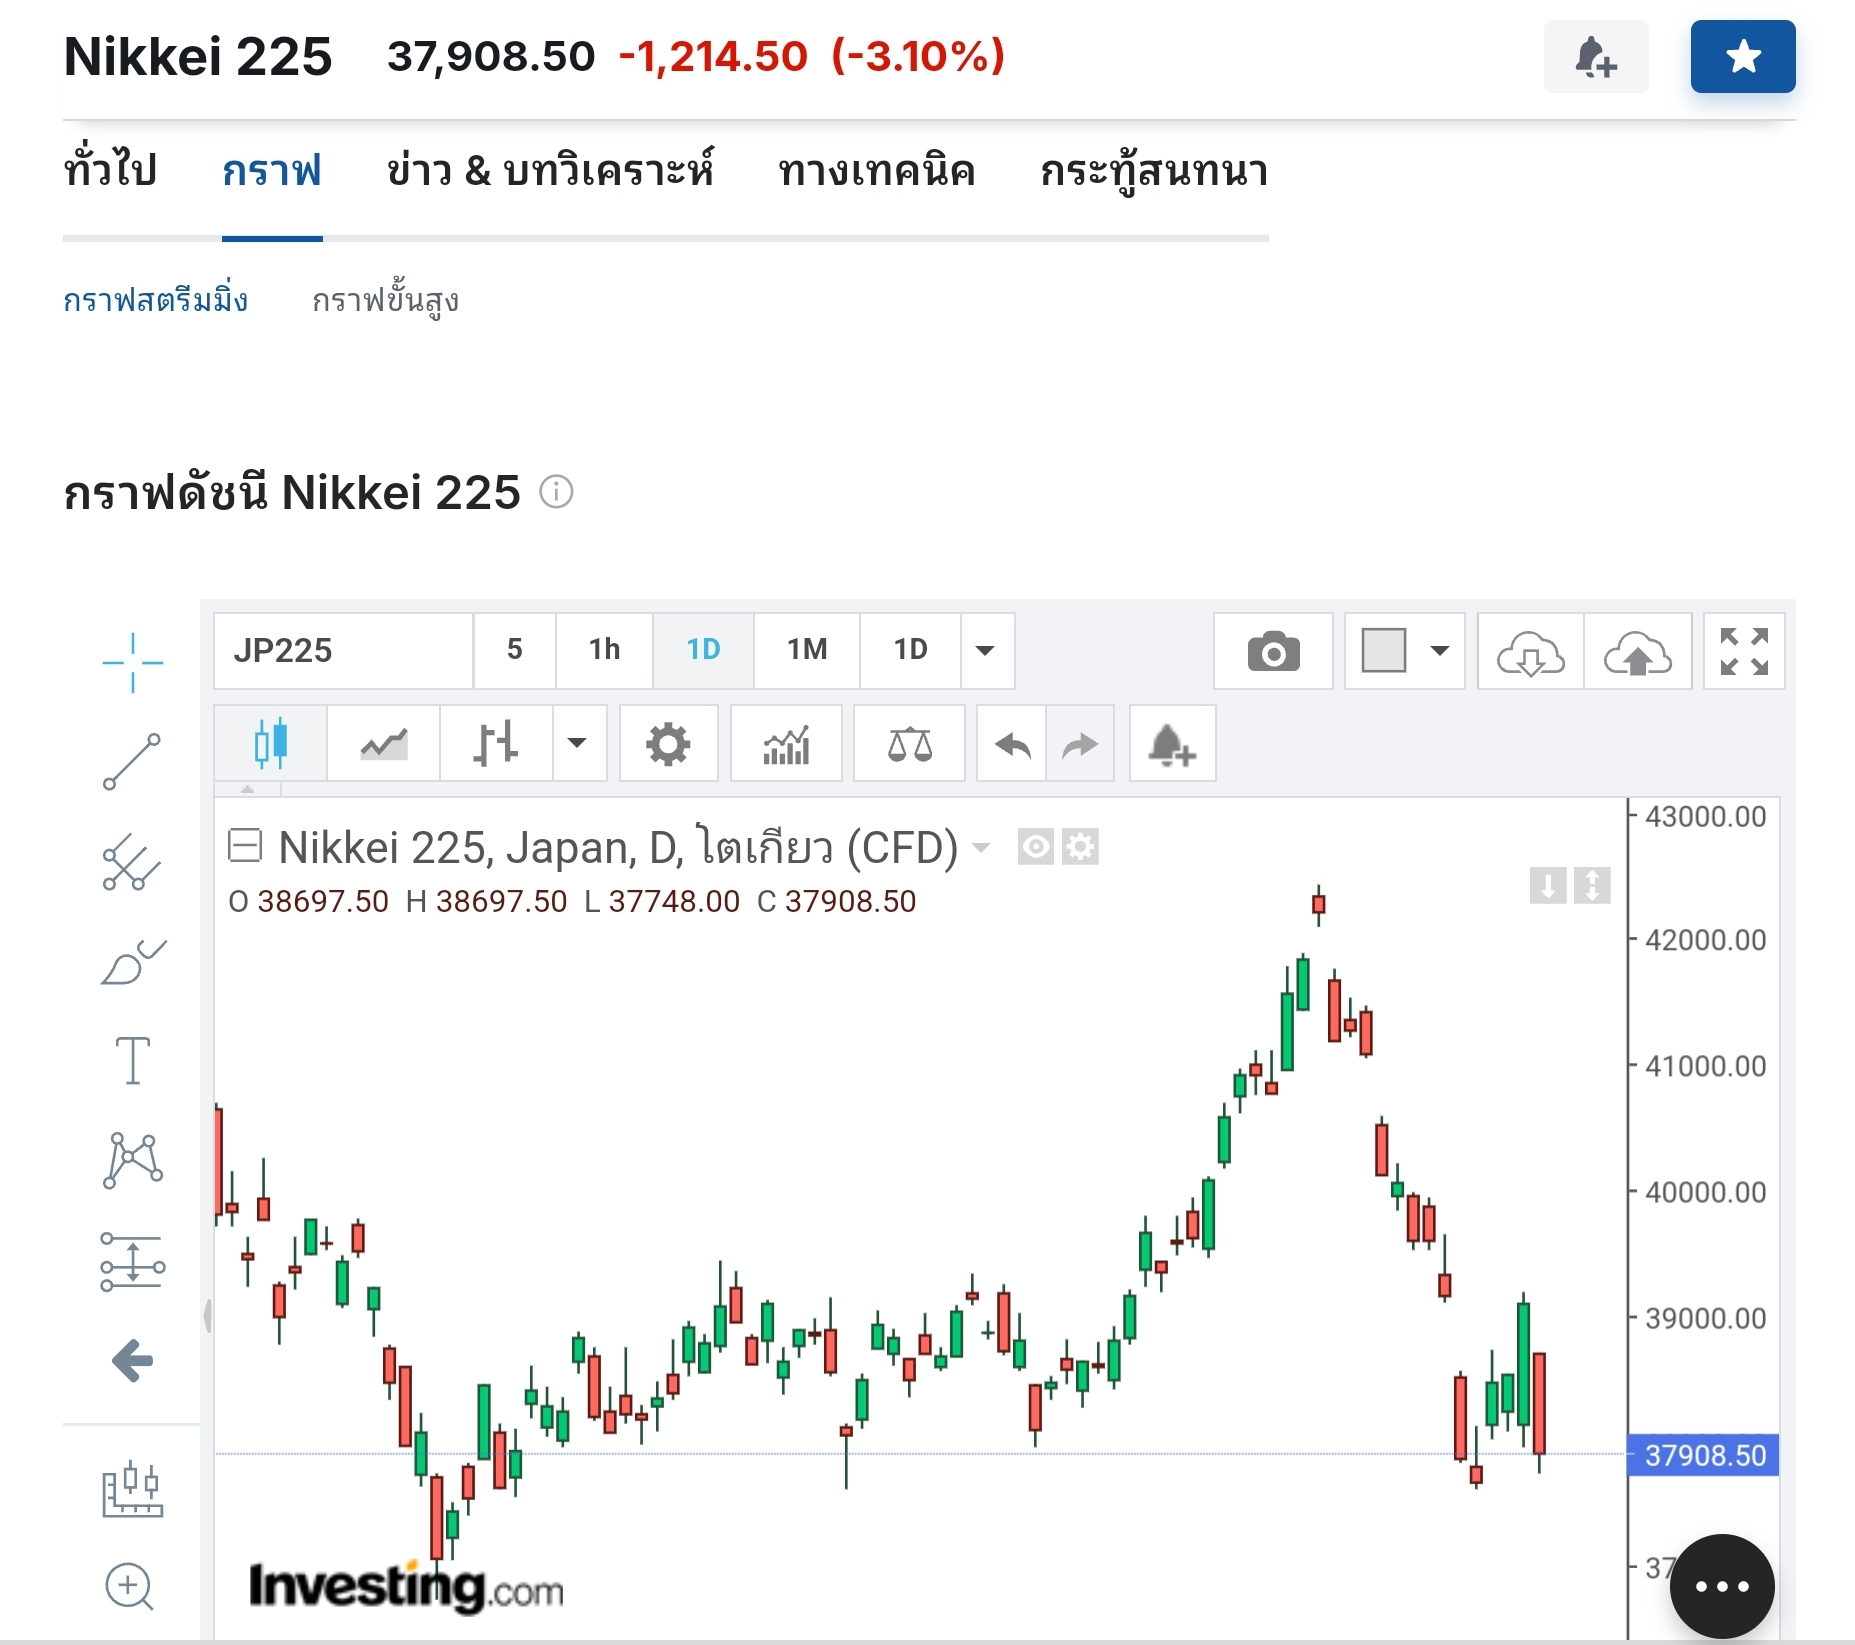Toggle the favorite star button
This screenshot has width=1855, height=1645.
1742,57
